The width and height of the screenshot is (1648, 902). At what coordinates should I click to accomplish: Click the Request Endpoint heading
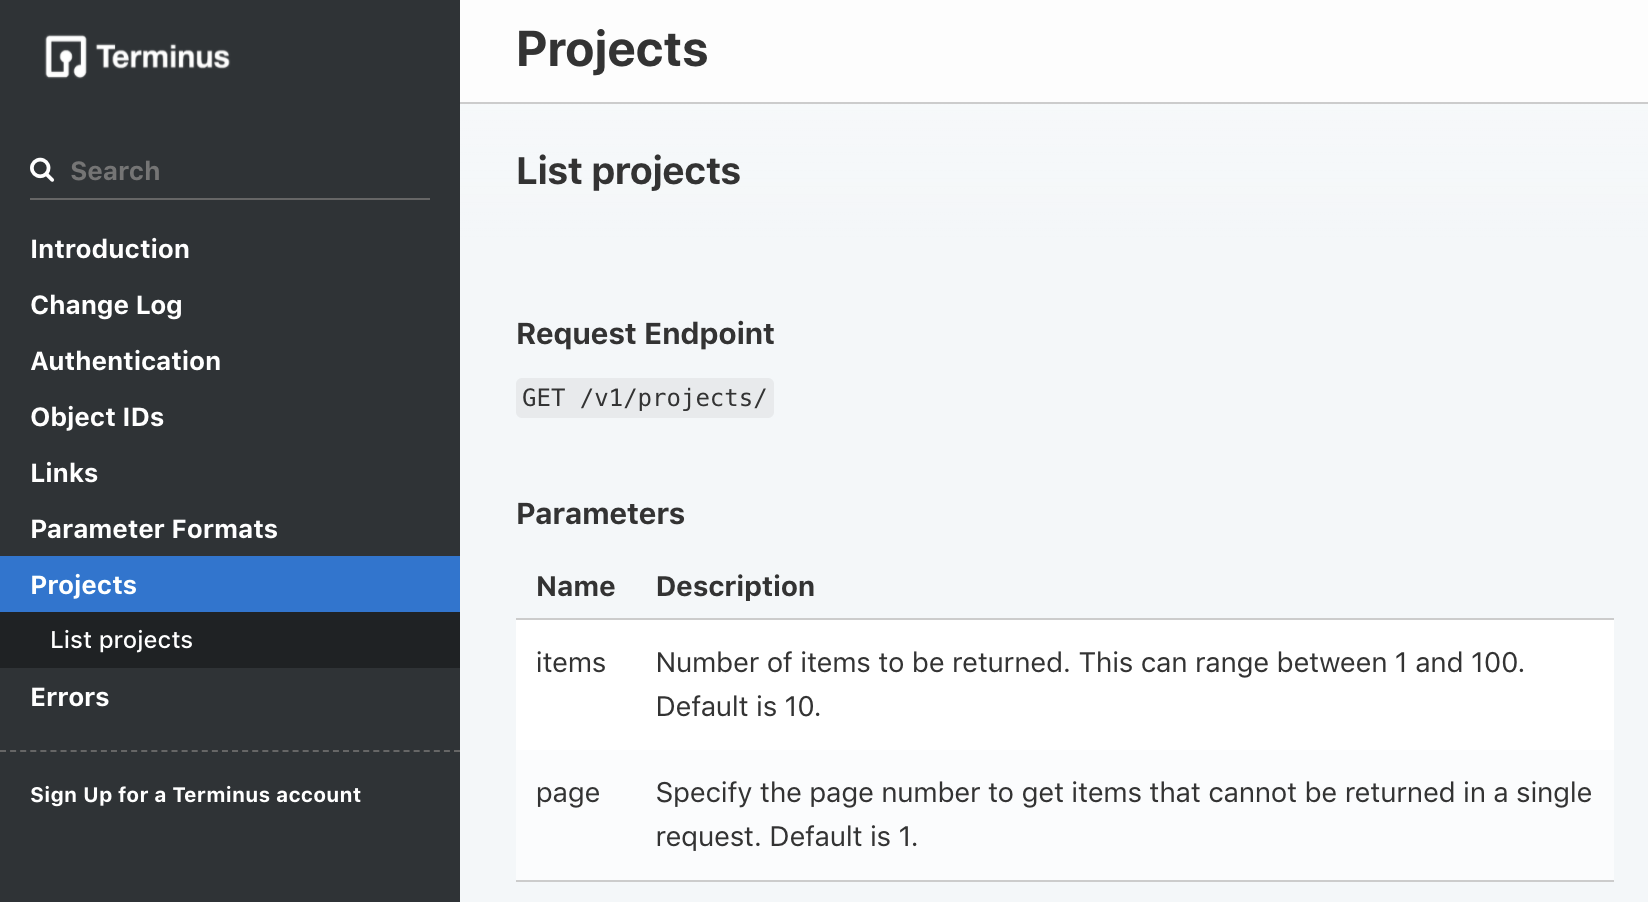(x=645, y=334)
